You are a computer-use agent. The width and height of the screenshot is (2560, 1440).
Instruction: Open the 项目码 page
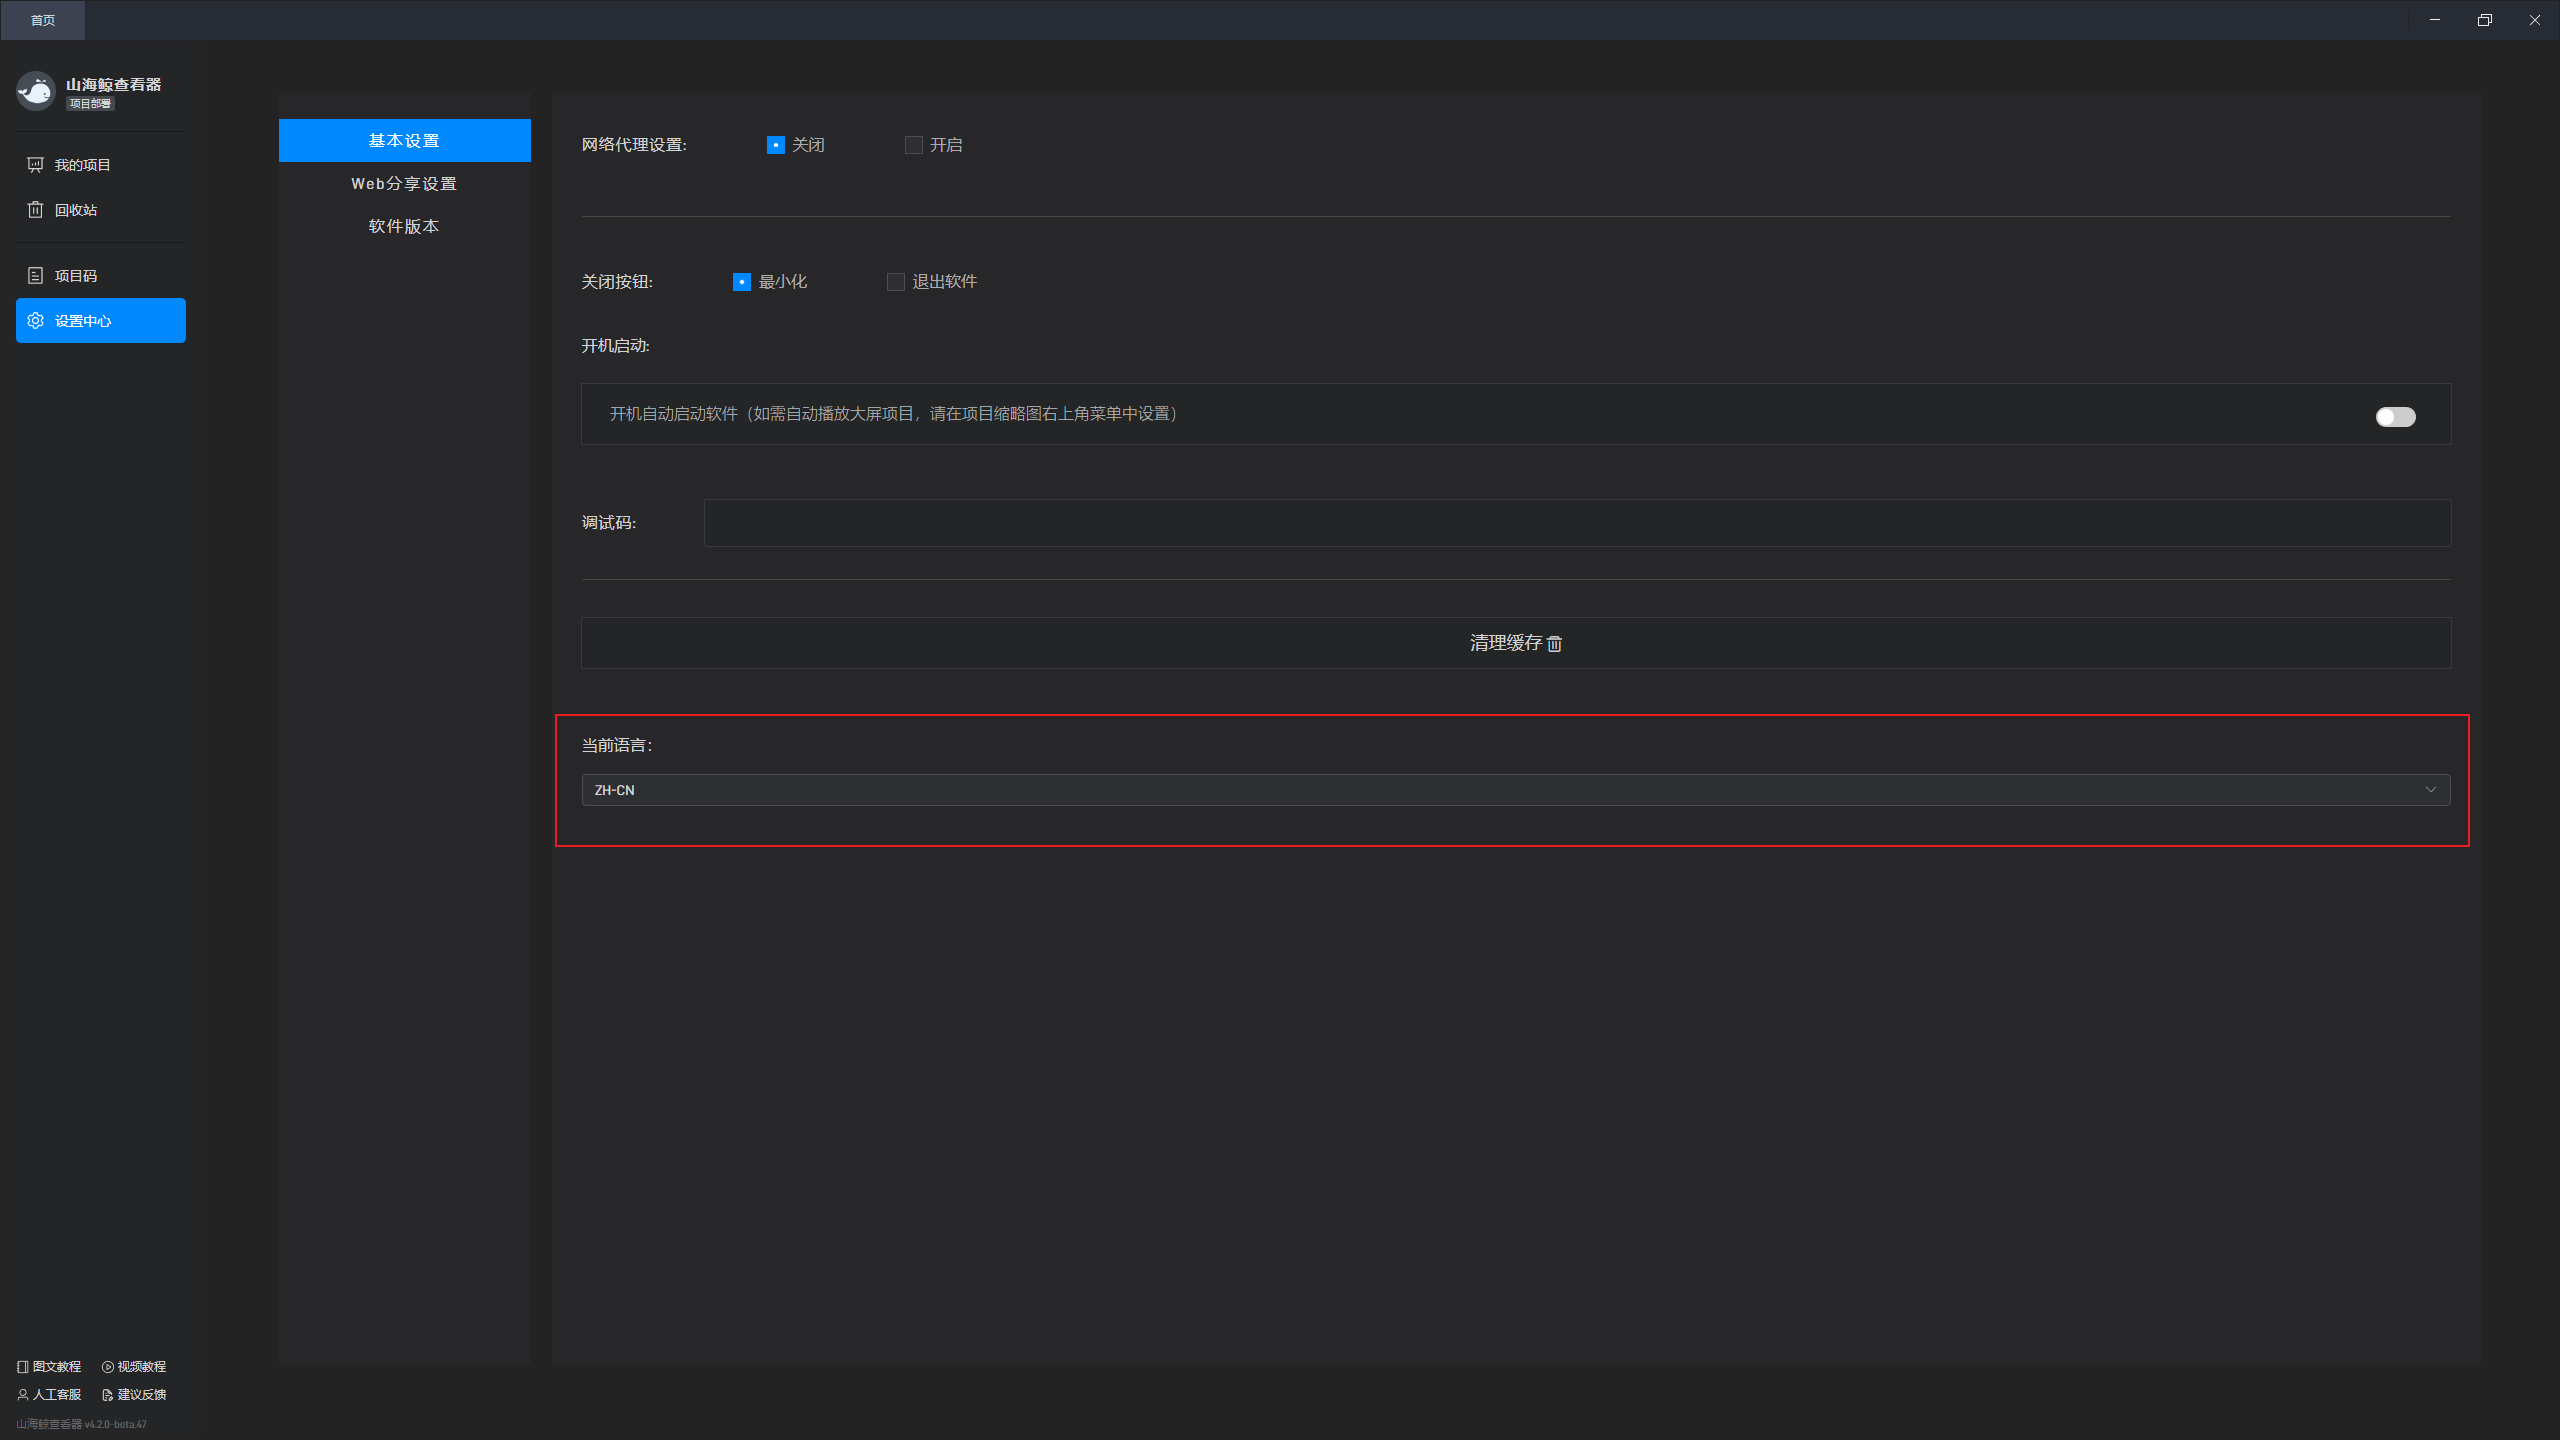75,276
